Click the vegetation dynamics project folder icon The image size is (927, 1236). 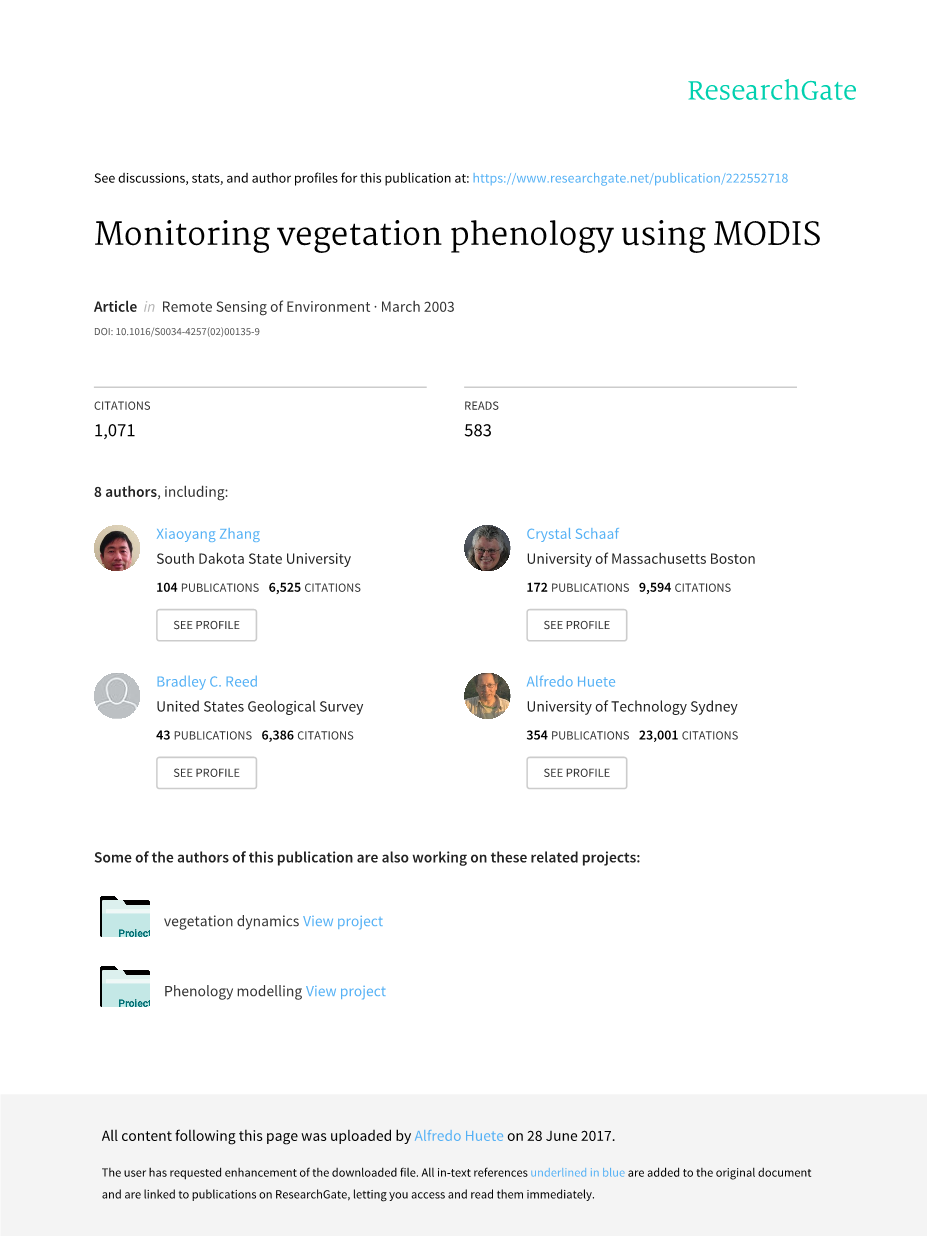coord(125,918)
